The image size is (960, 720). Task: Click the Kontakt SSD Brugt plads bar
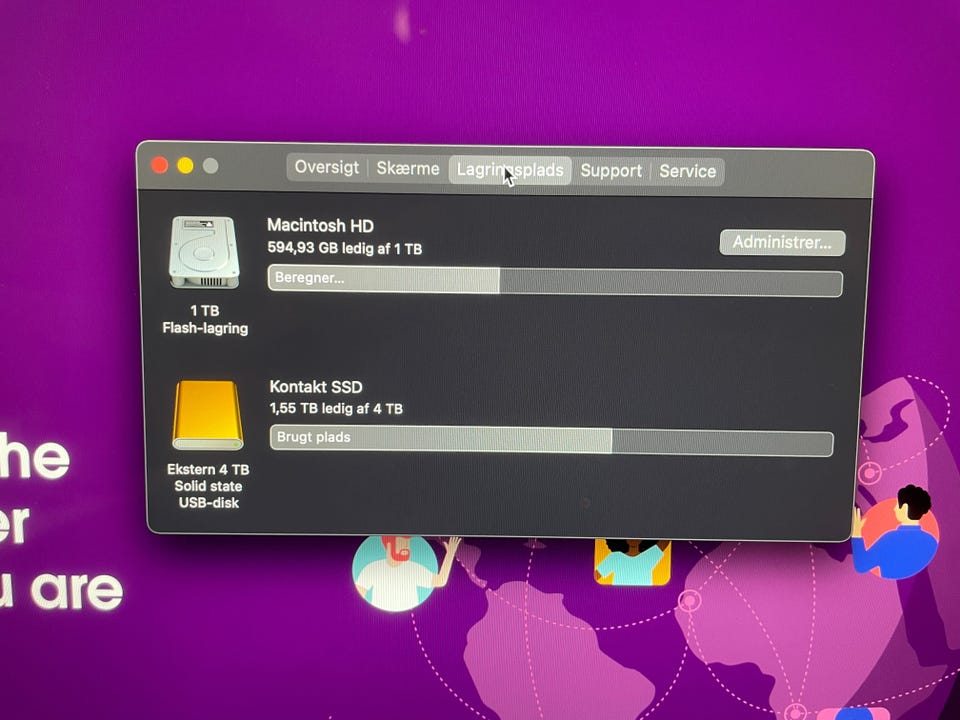click(551, 440)
